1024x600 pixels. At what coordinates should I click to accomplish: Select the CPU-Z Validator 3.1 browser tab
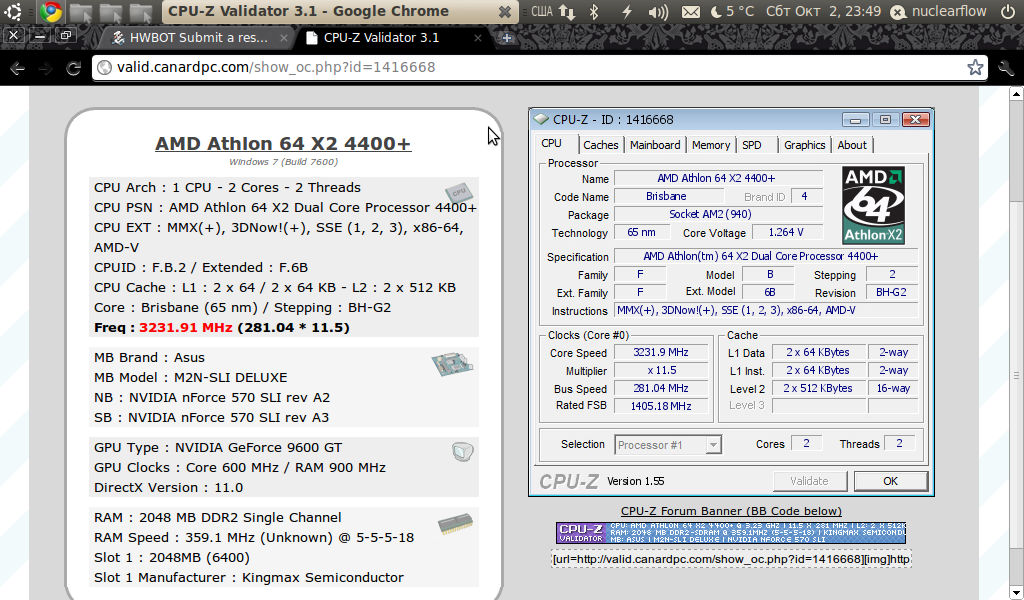coord(381,38)
